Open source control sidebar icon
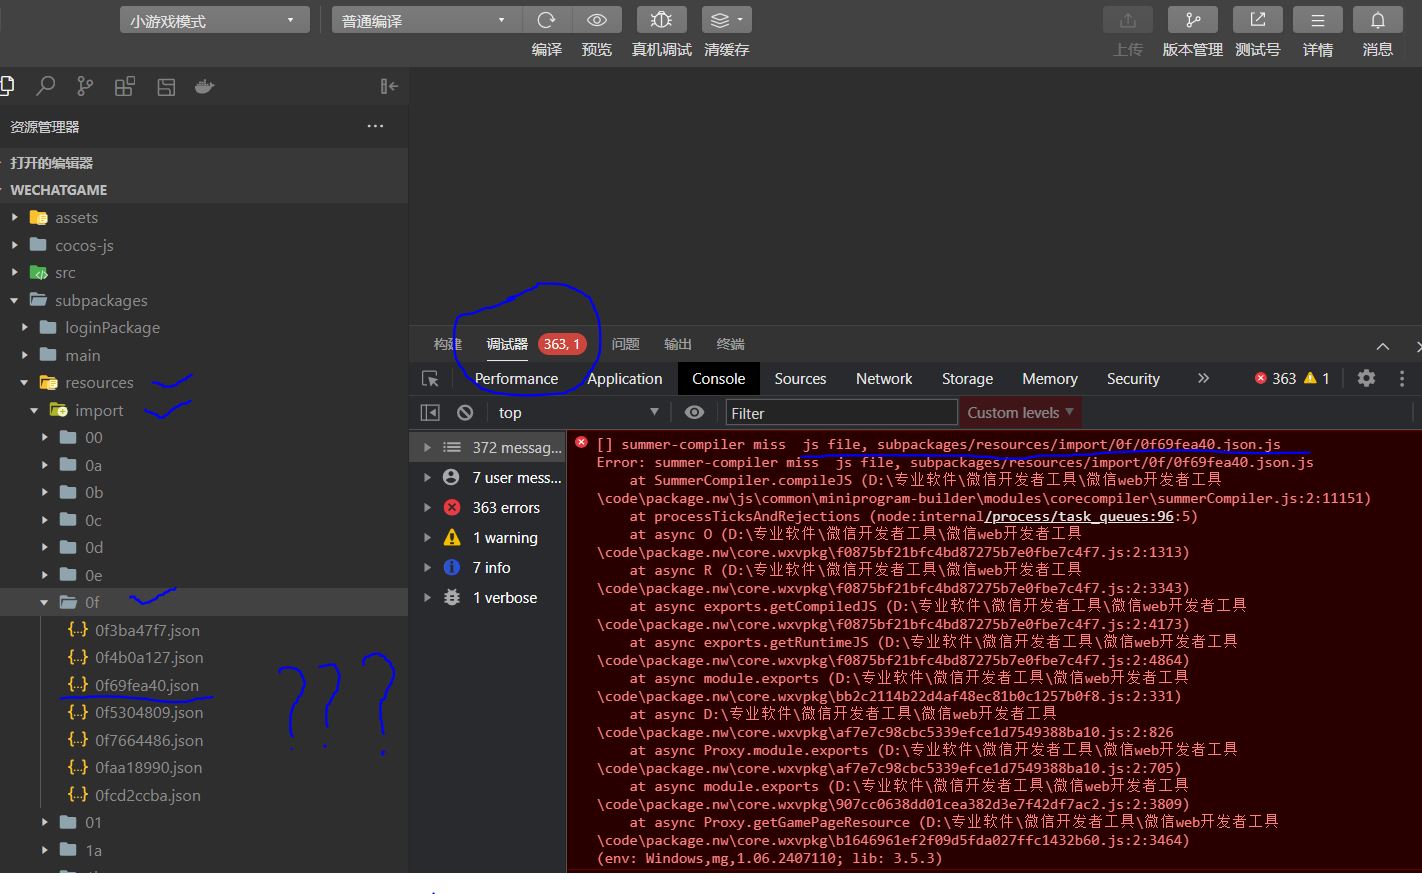The width and height of the screenshot is (1422, 894). coord(85,87)
